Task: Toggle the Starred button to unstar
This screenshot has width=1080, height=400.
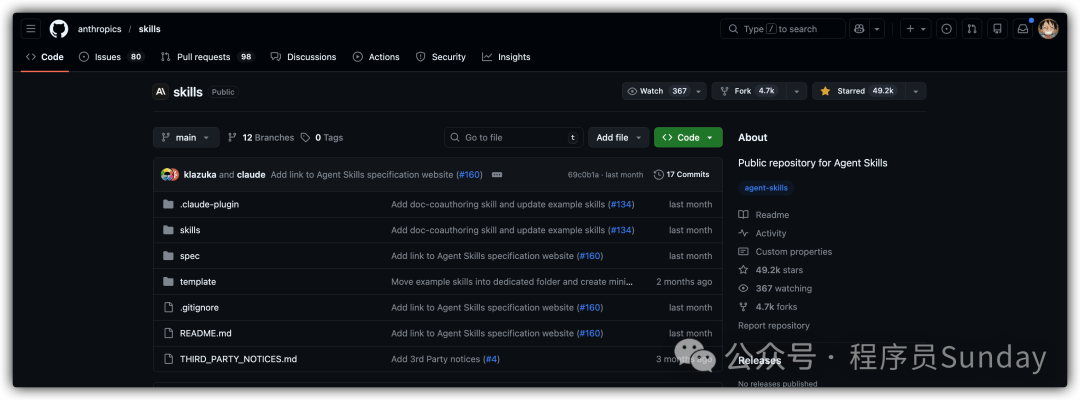Action: pyautogui.click(x=858, y=91)
